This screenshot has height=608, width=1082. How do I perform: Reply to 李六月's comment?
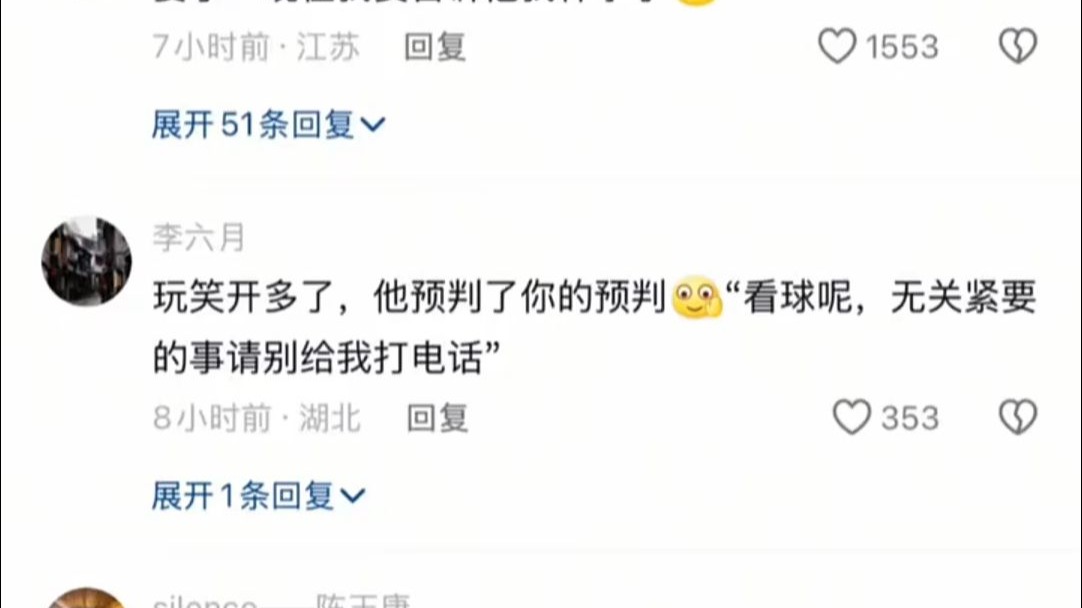[x=437, y=418]
